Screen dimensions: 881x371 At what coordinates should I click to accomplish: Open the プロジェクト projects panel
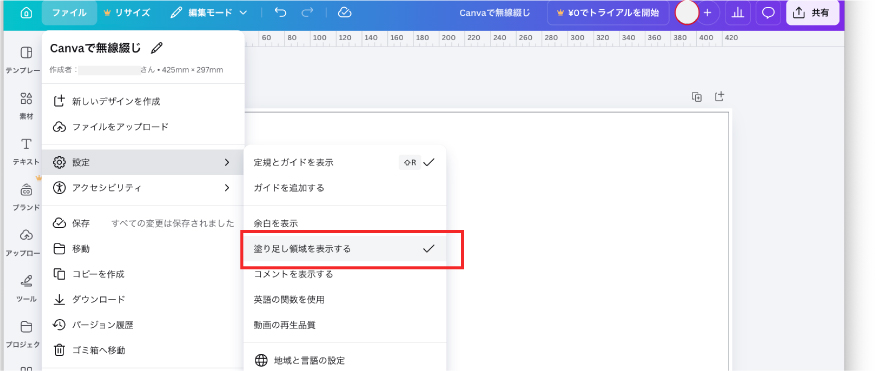point(24,334)
